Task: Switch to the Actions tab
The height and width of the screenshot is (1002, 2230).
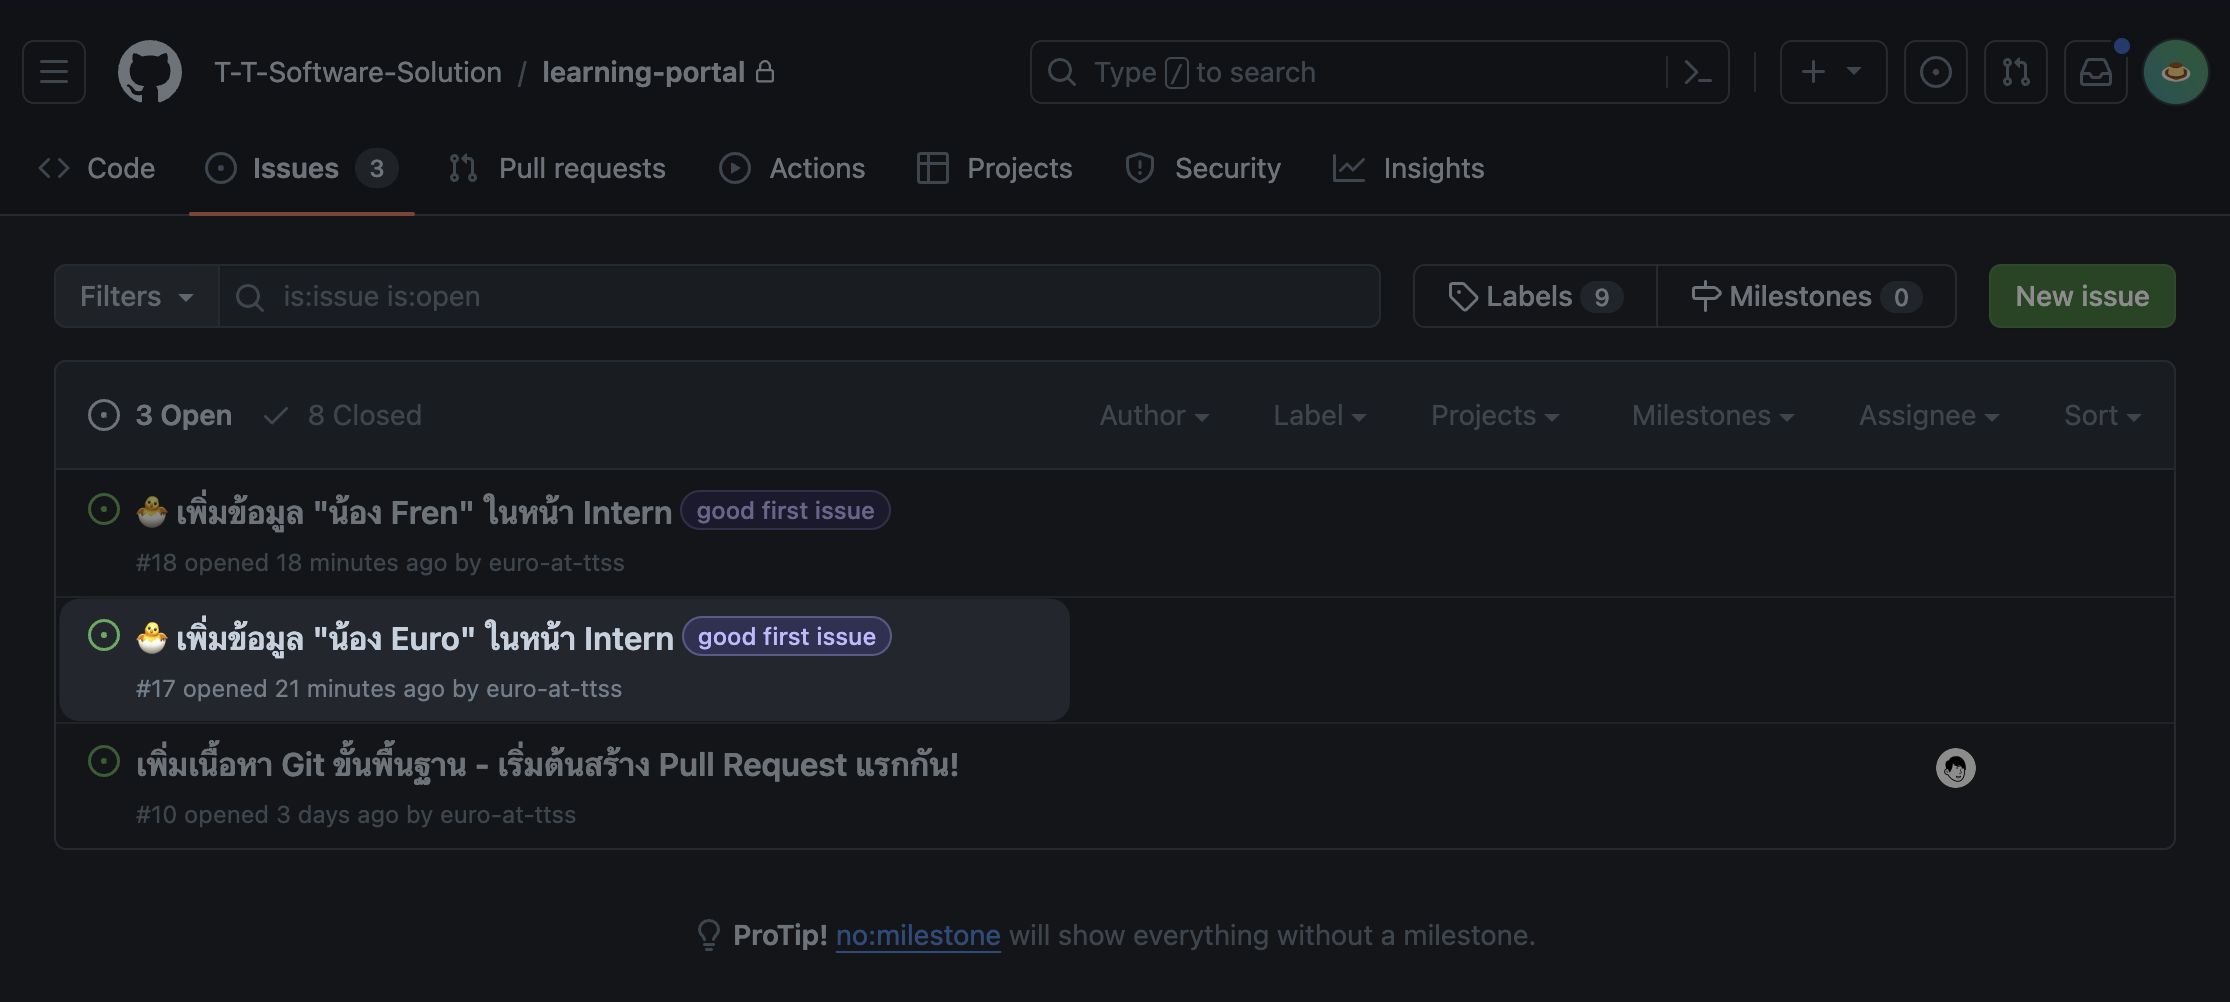Action: [x=792, y=168]
